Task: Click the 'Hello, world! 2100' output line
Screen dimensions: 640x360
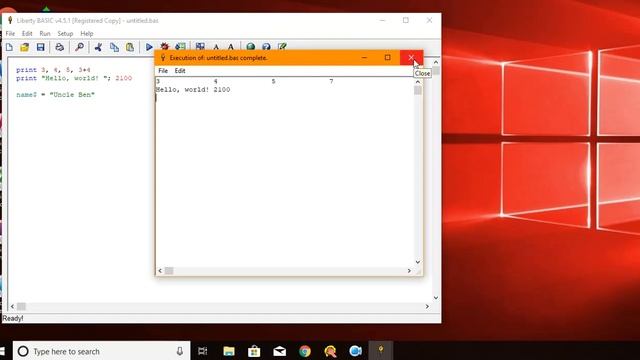Action: tap(193, 89)
